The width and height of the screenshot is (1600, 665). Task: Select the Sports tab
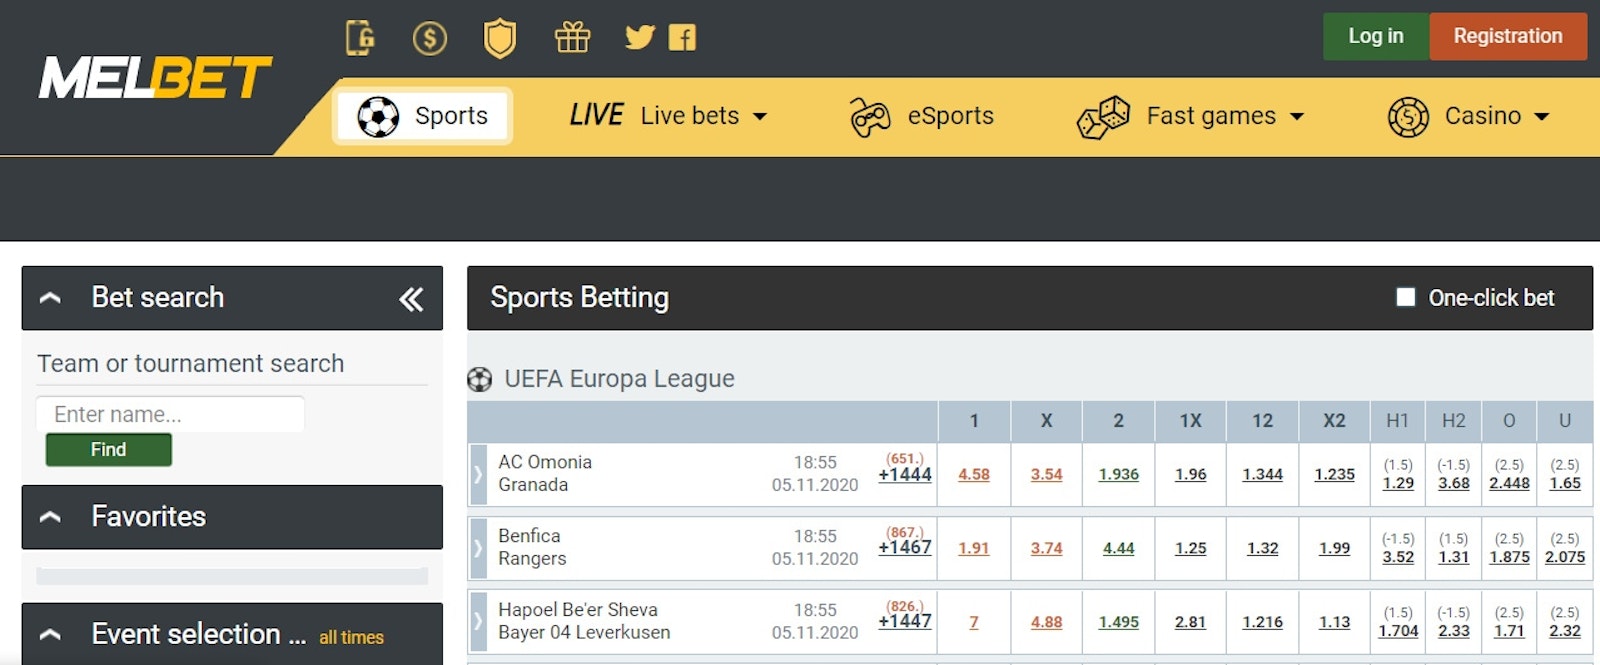423,116
